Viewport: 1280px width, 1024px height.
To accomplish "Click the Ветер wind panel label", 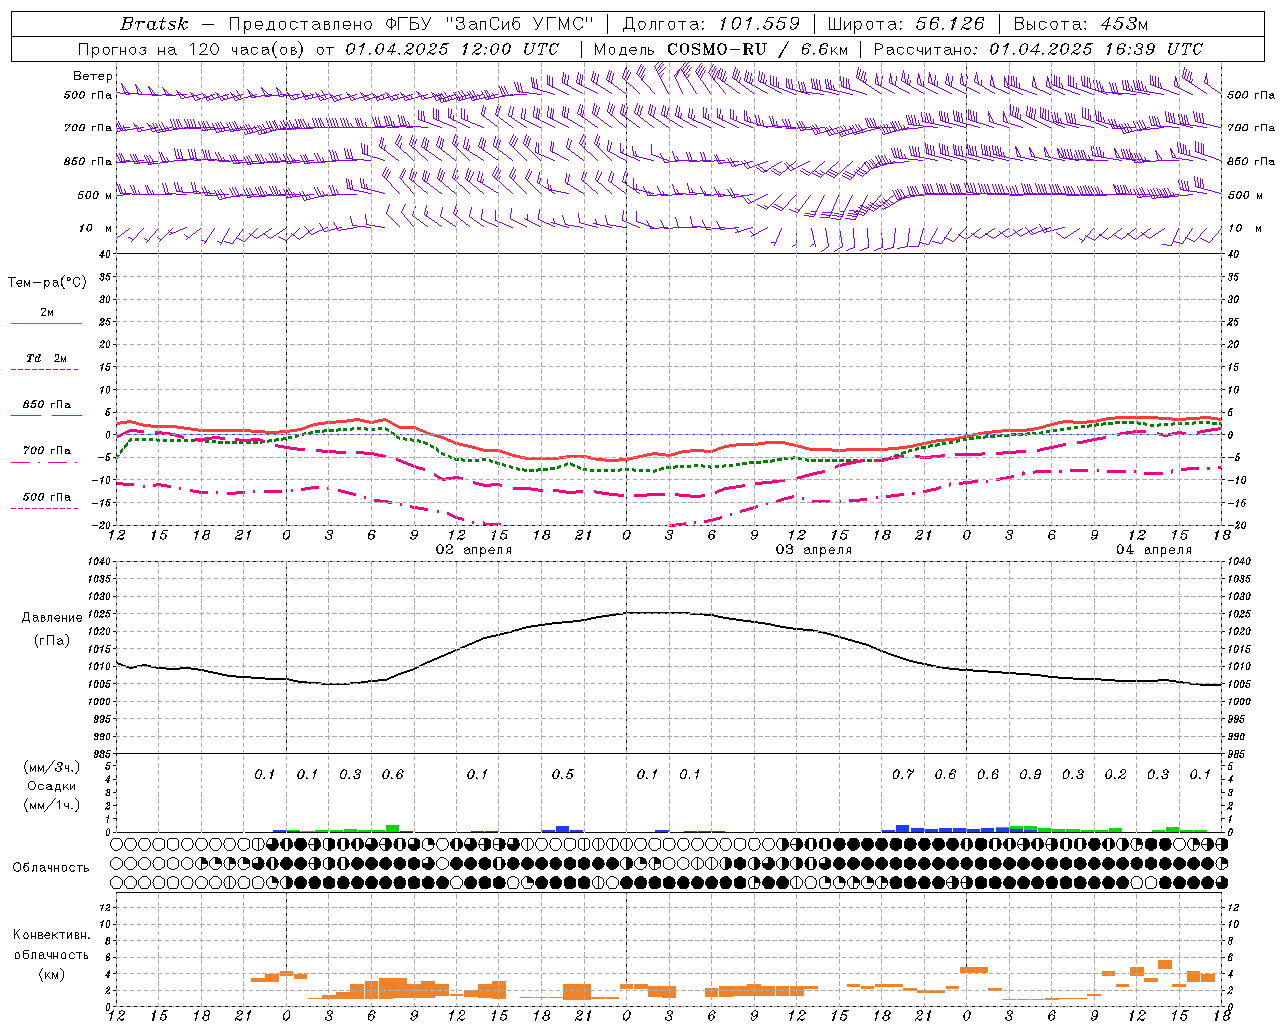I will (93, 76).
